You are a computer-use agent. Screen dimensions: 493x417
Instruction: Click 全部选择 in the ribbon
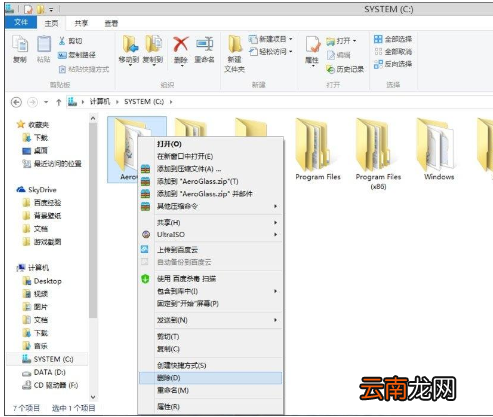click(393, 39)
